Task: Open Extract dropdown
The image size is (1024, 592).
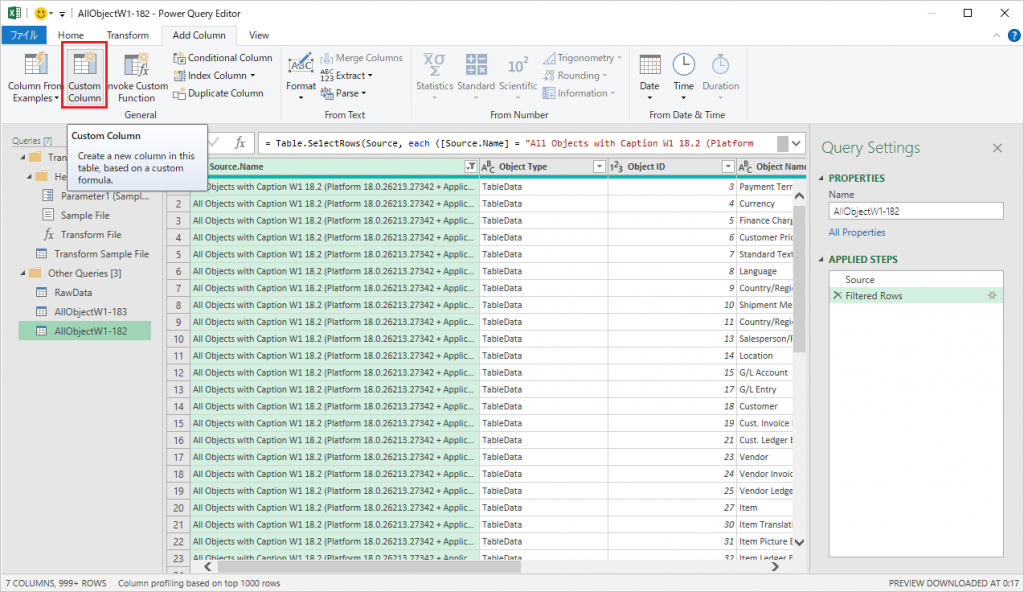Action: [346, 75]
